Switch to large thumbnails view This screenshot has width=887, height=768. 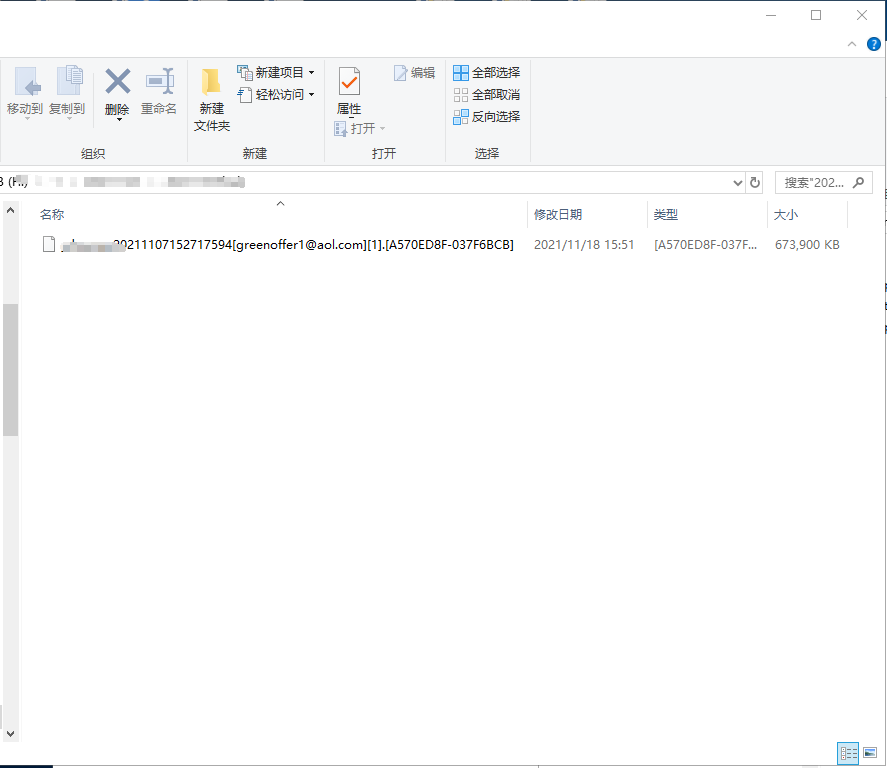coord(869,752)
